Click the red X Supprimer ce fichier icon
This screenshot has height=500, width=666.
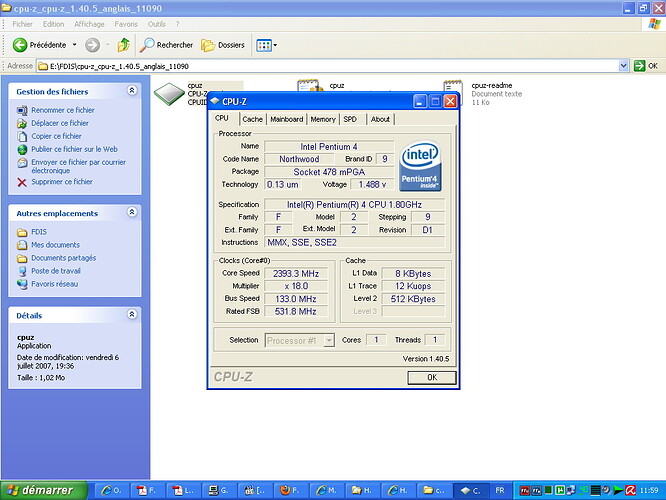point(22,182)
